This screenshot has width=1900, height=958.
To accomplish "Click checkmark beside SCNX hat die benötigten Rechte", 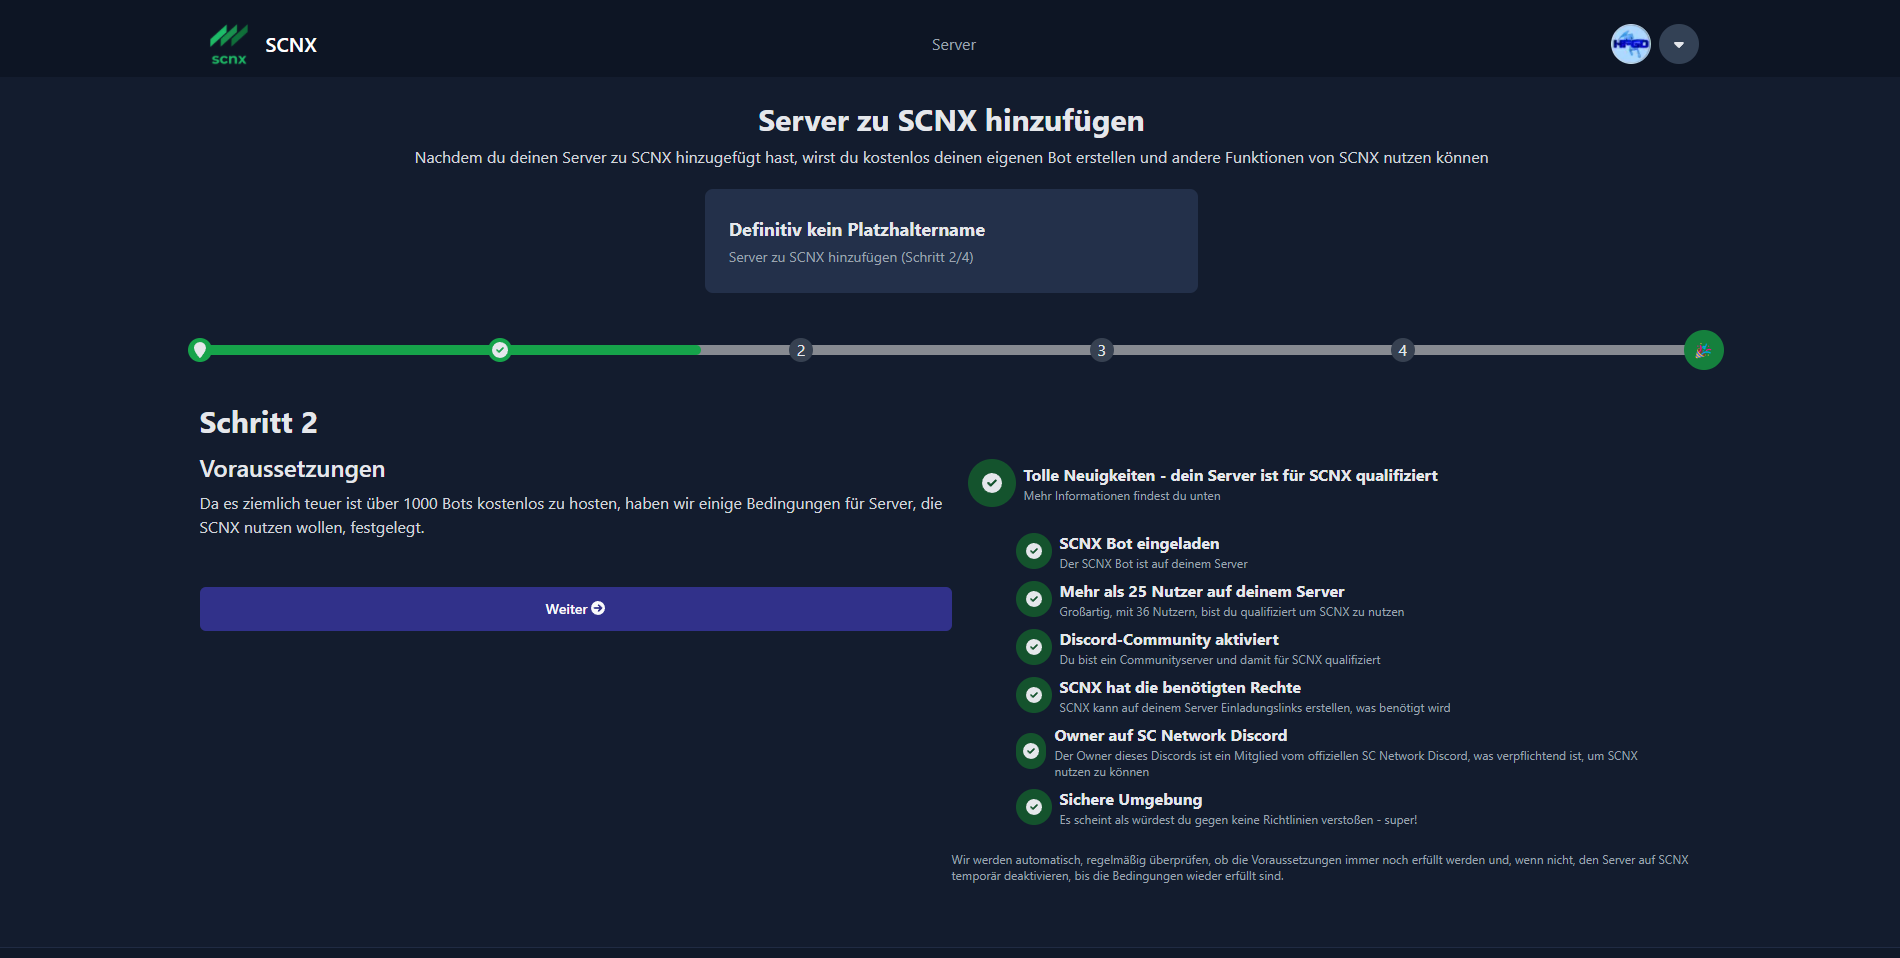I will 1033,695.
